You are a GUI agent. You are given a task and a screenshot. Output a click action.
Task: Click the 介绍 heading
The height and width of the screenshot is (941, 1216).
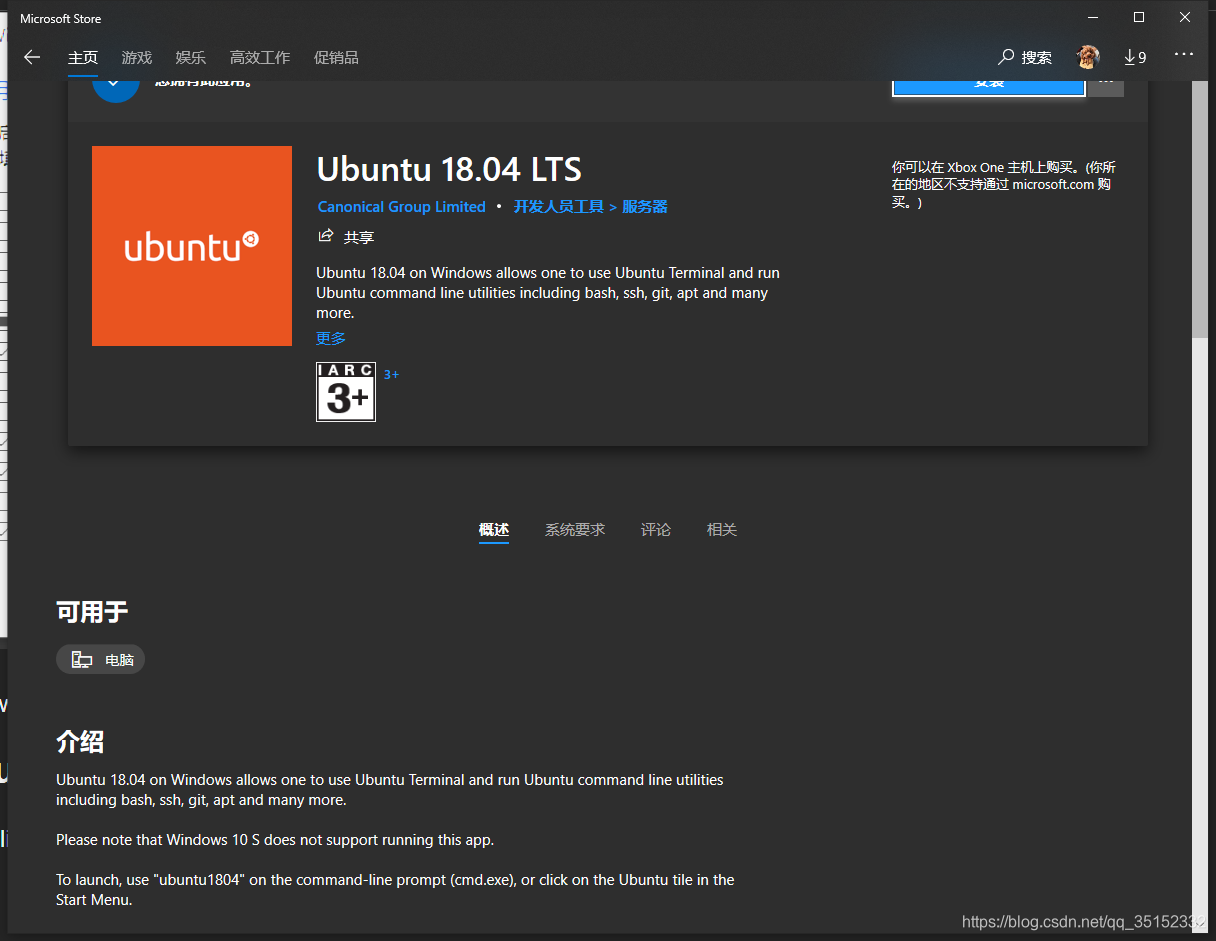pos(80,742)
